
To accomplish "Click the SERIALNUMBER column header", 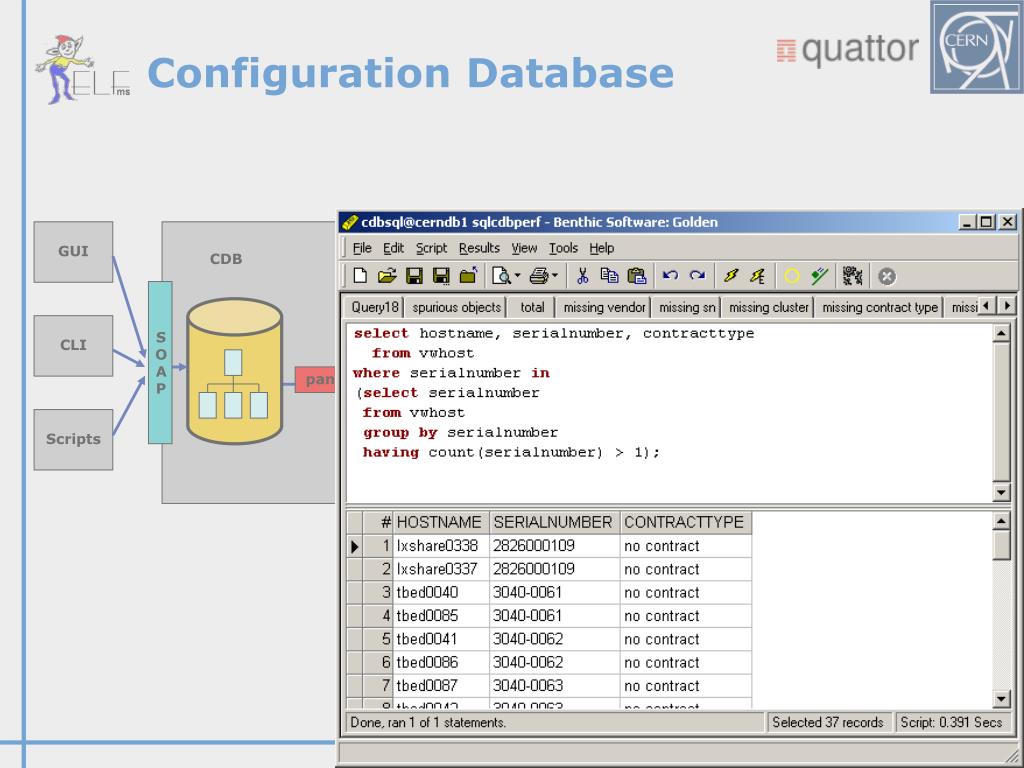I will point(554,522).
